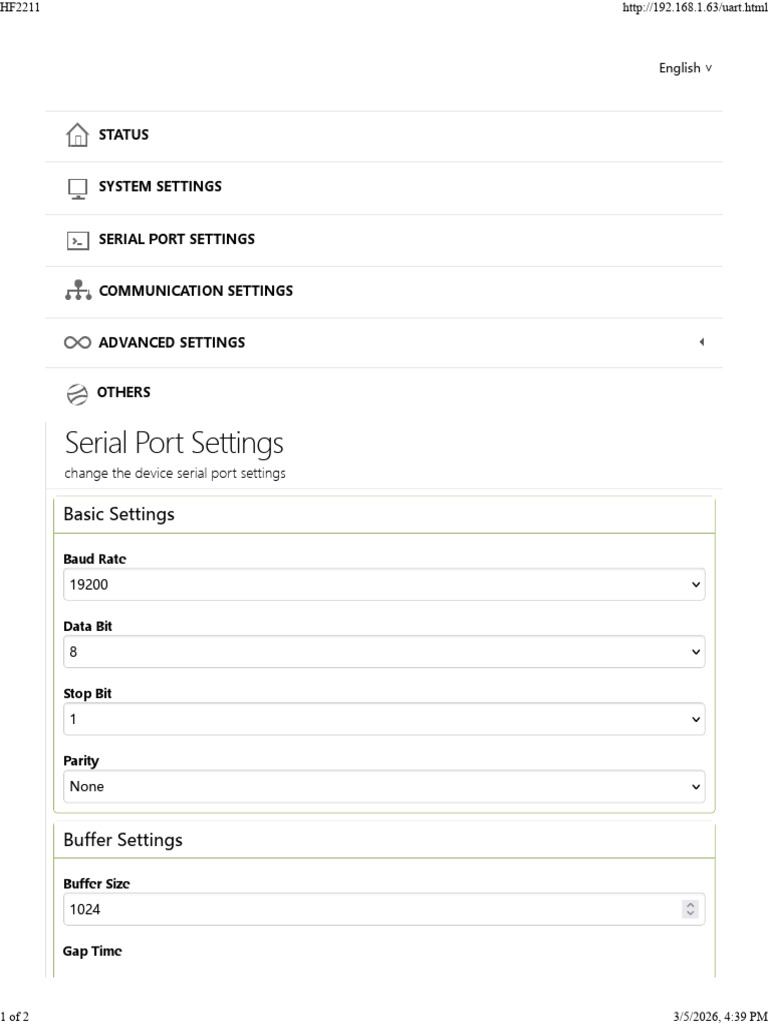Click the '1 of 2' page indicator
This screenshot has width=768, height=1024.
click(14, 1016)
